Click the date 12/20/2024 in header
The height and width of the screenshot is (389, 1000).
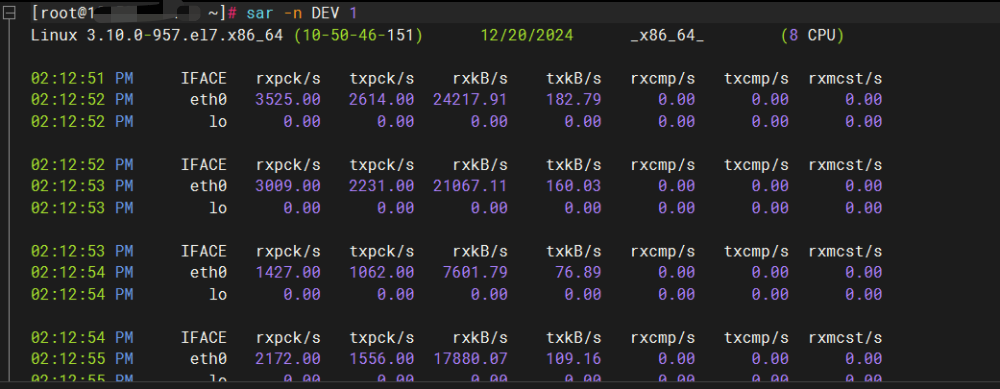pyautogui.click(x=526, y=36)
